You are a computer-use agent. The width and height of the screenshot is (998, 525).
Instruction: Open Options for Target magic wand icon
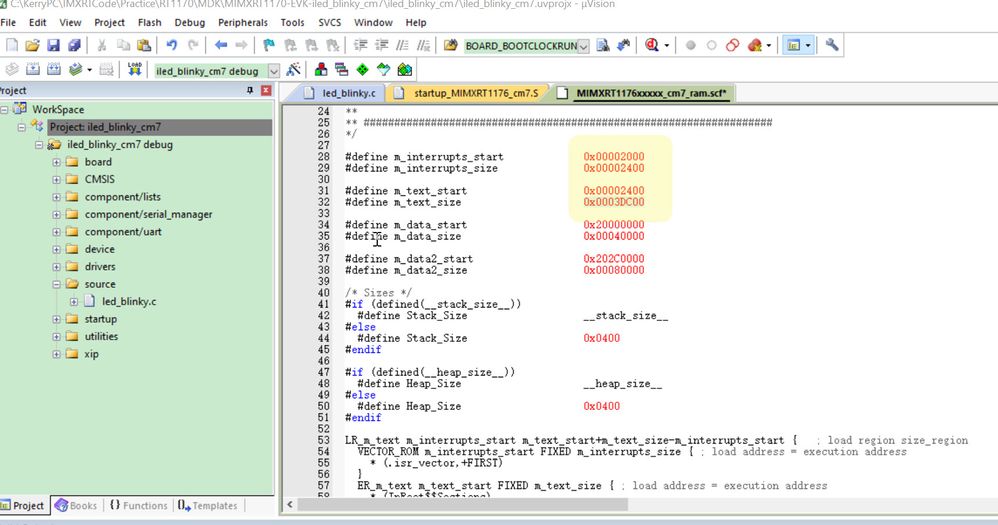tap(293, 69)
